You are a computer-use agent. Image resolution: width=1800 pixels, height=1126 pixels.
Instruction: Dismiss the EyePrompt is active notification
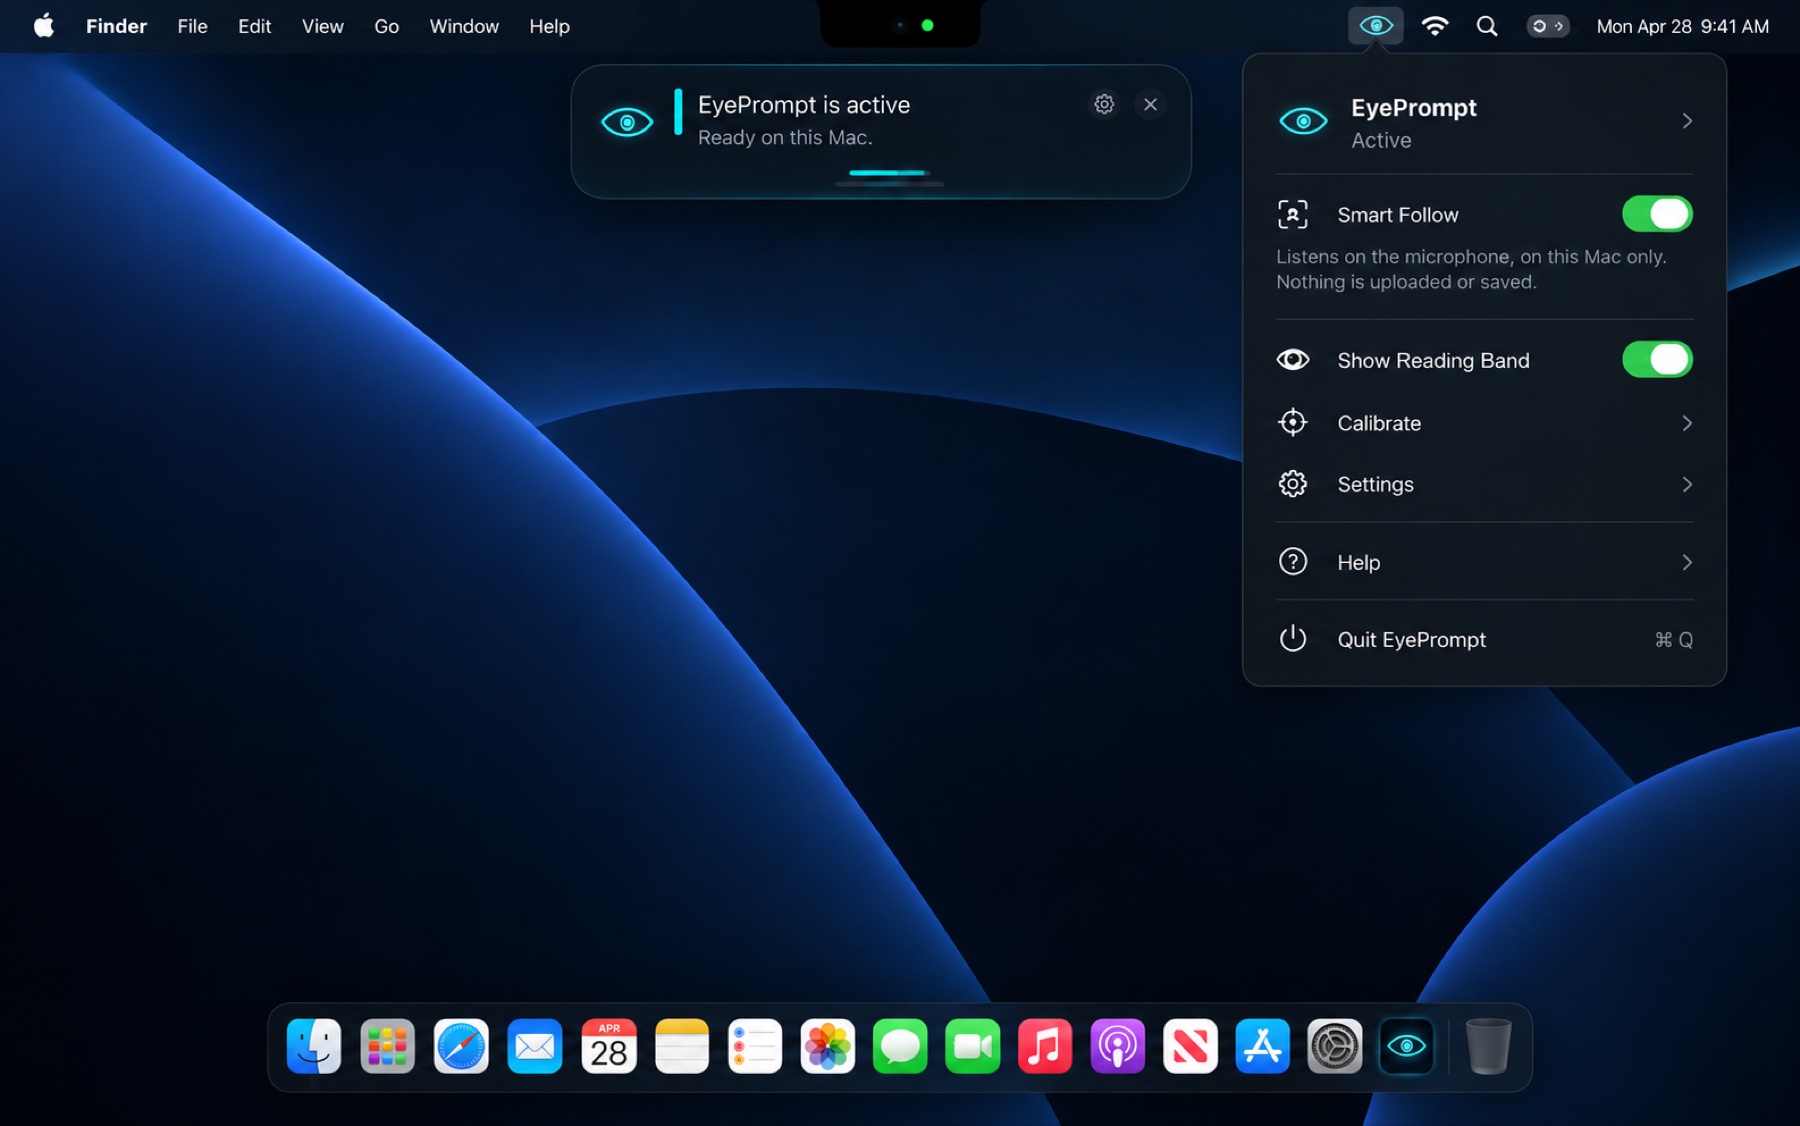[x=1151, y=104]
